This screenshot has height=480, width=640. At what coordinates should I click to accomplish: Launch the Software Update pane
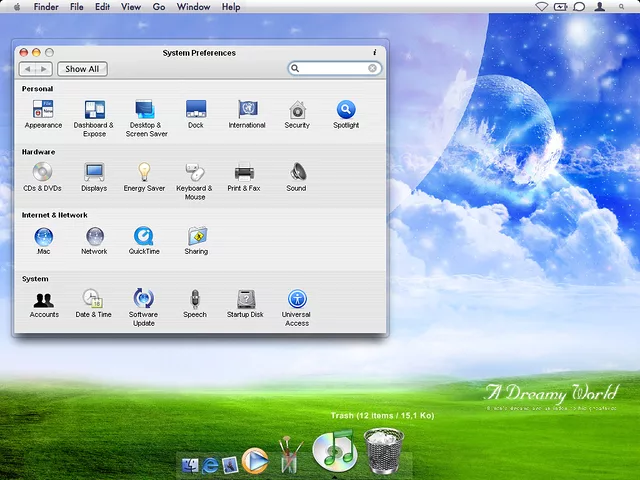pos(143,299)
